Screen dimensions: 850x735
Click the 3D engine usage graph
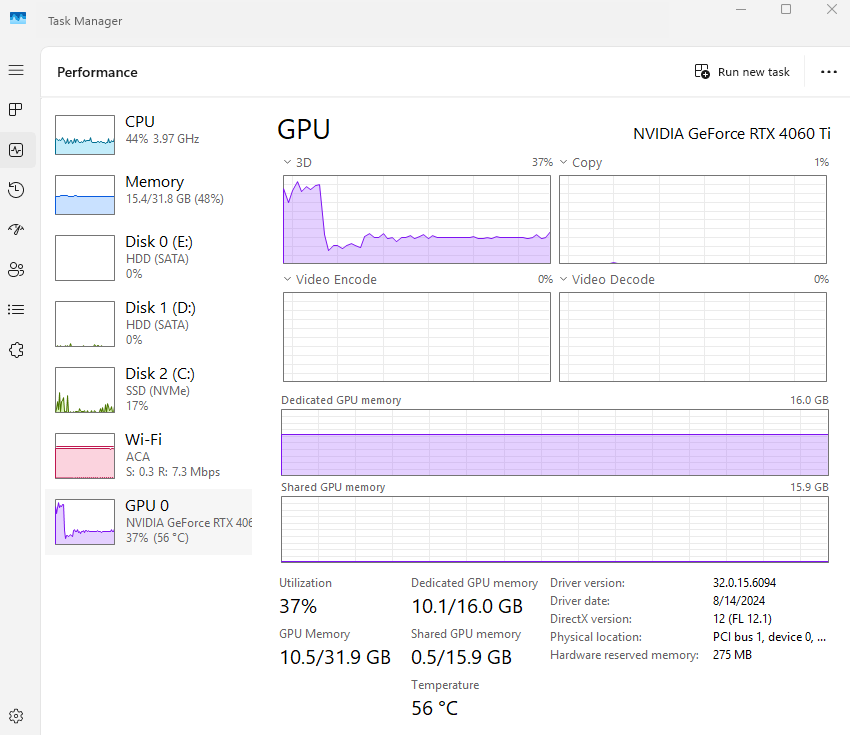(x=417, y=220)
